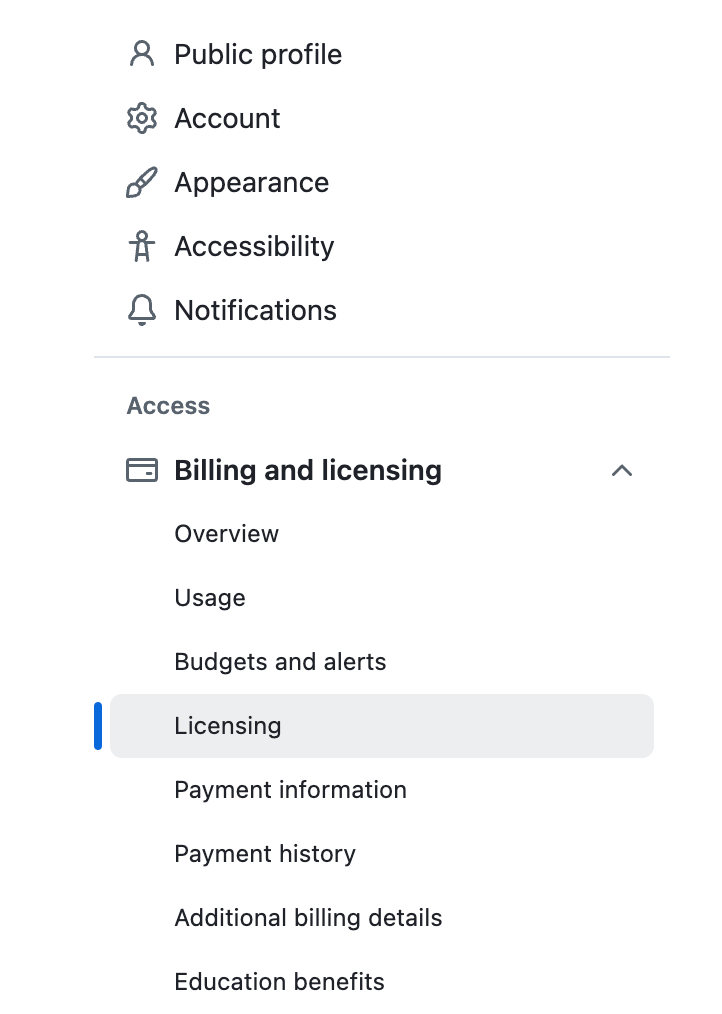
Task: Open the Public profile settings page
Action: coord(382,54)
